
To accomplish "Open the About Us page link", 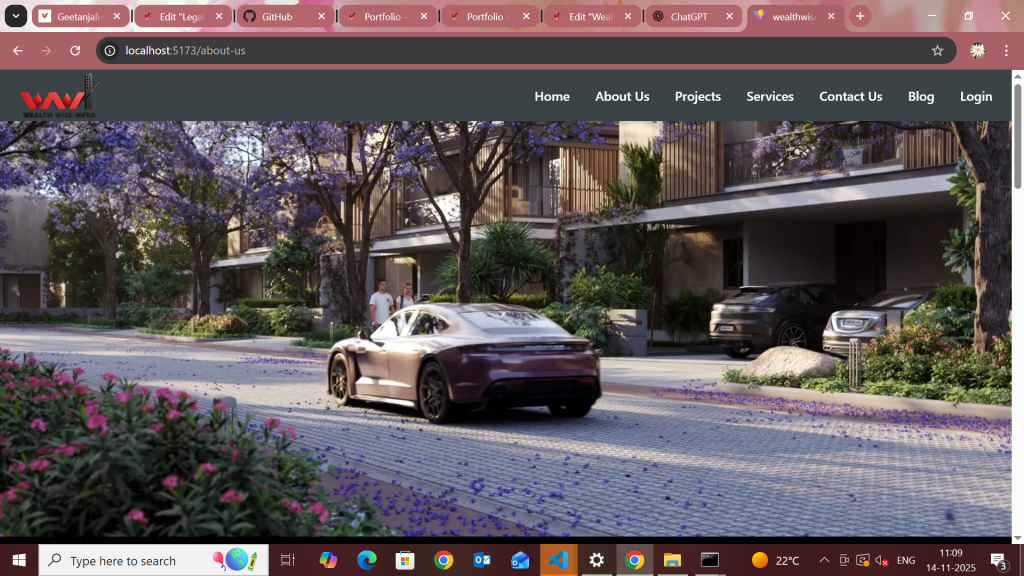I will point(622,97).
